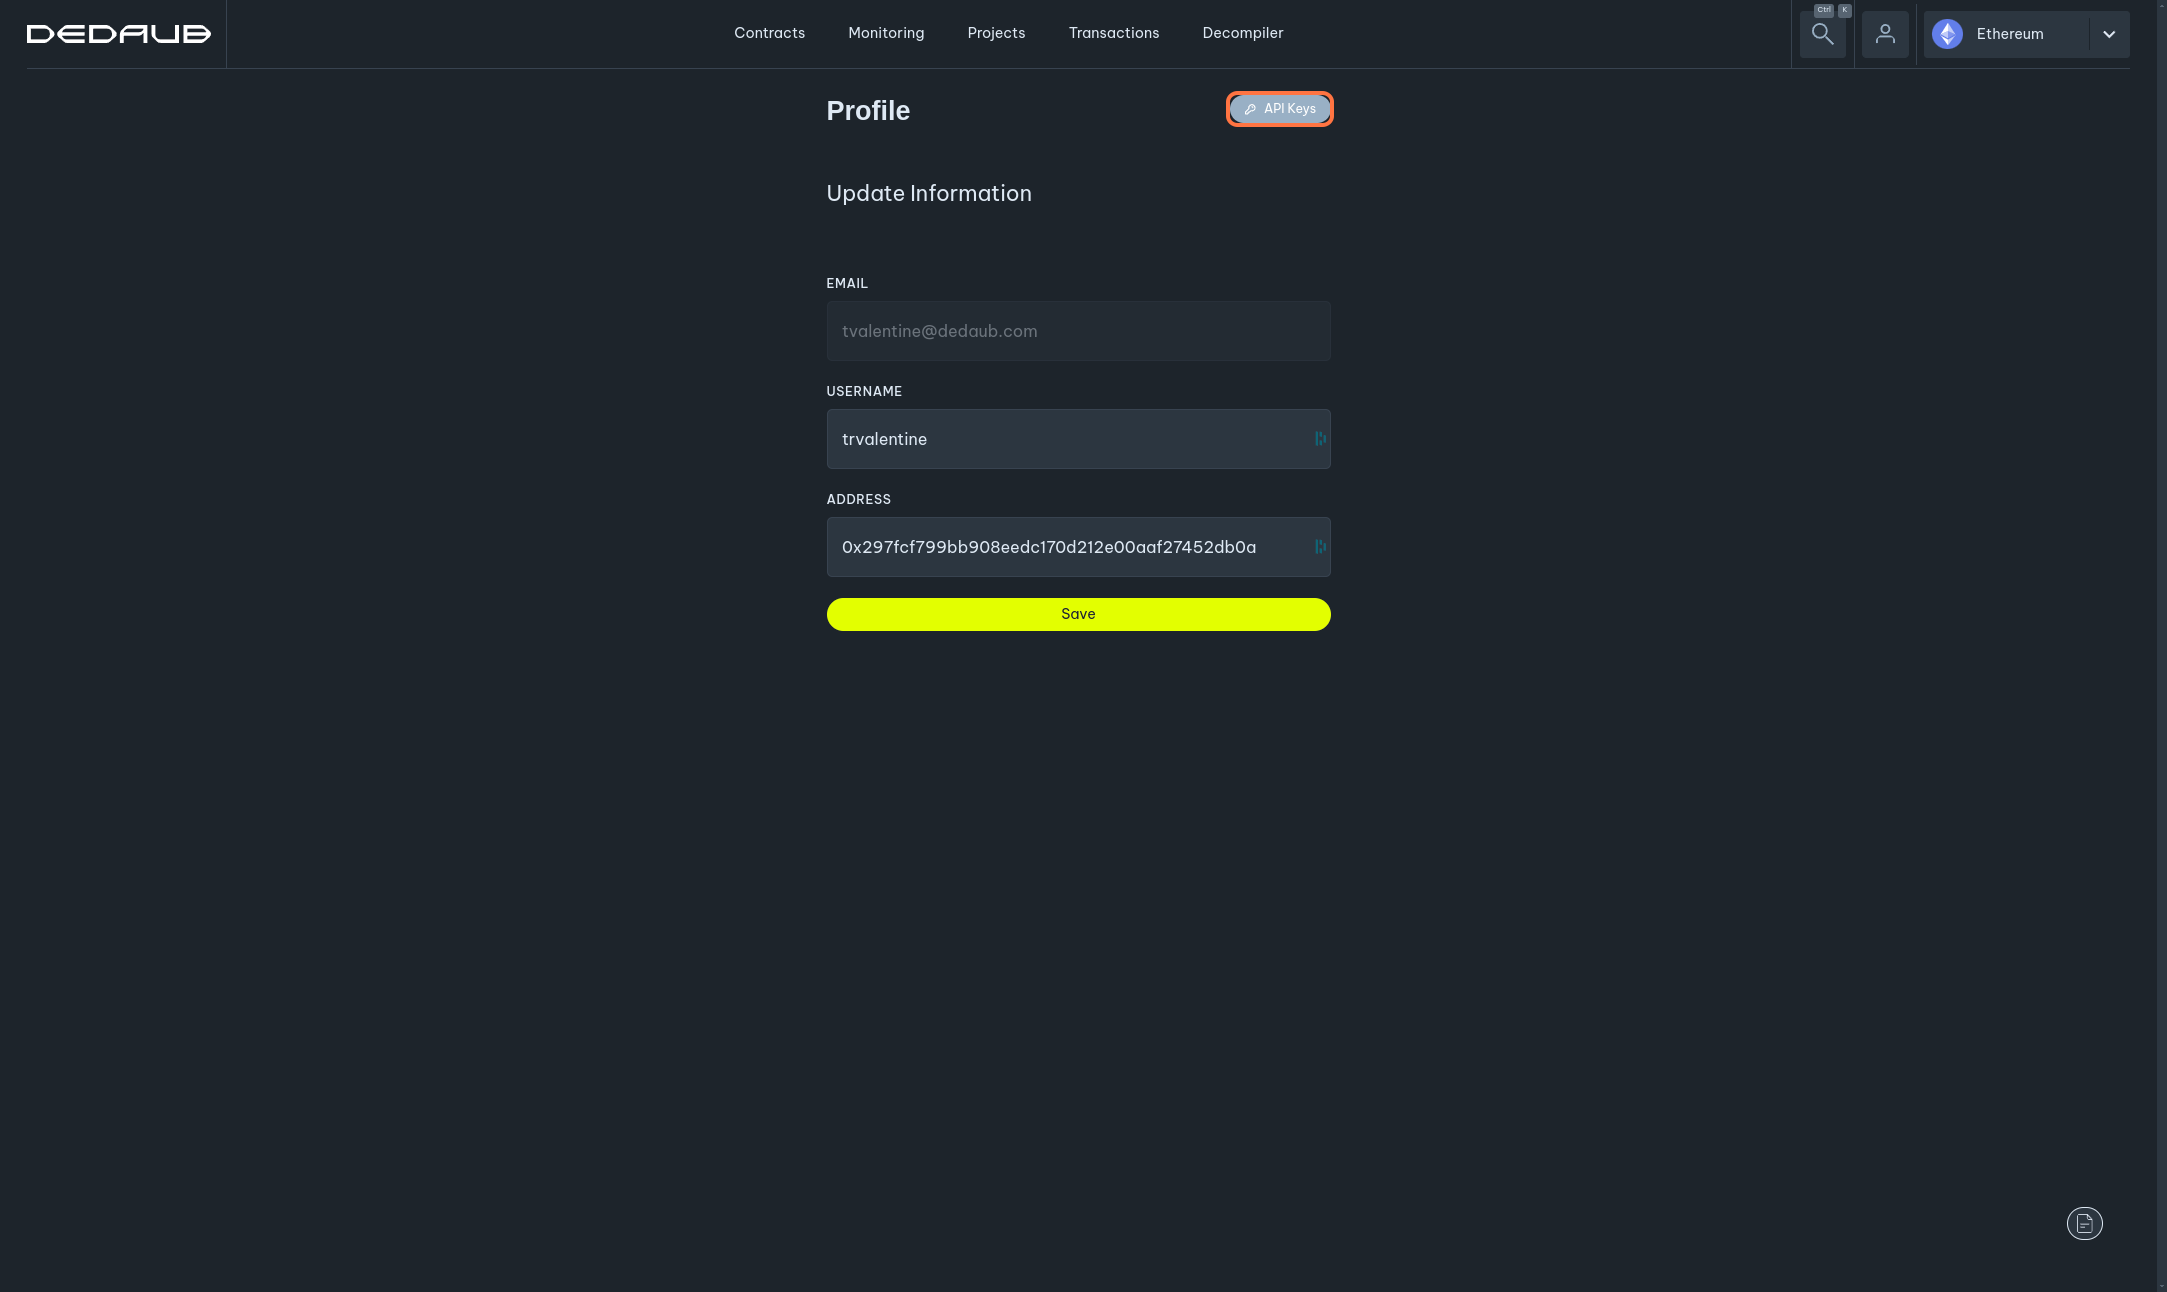
Task: Click the Email input field
Action: click(x=1077, y=331)
